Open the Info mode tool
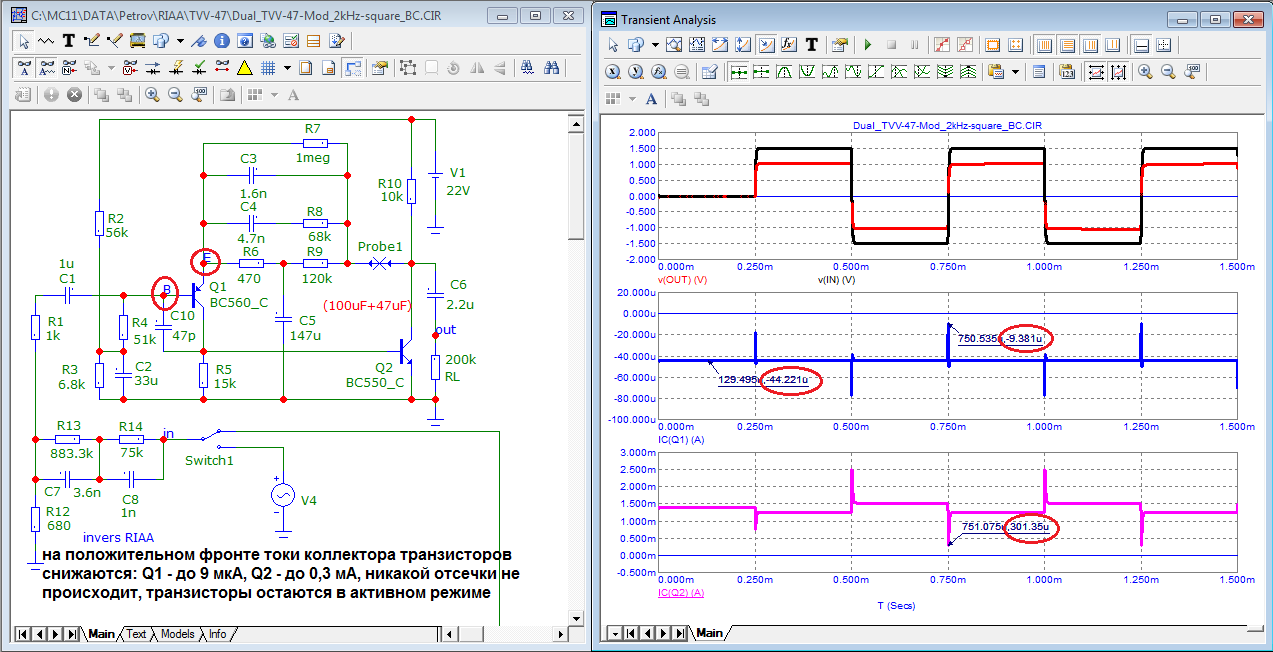Image resolution: width=1273 pixels, height=652 pixels. point(220,41)
